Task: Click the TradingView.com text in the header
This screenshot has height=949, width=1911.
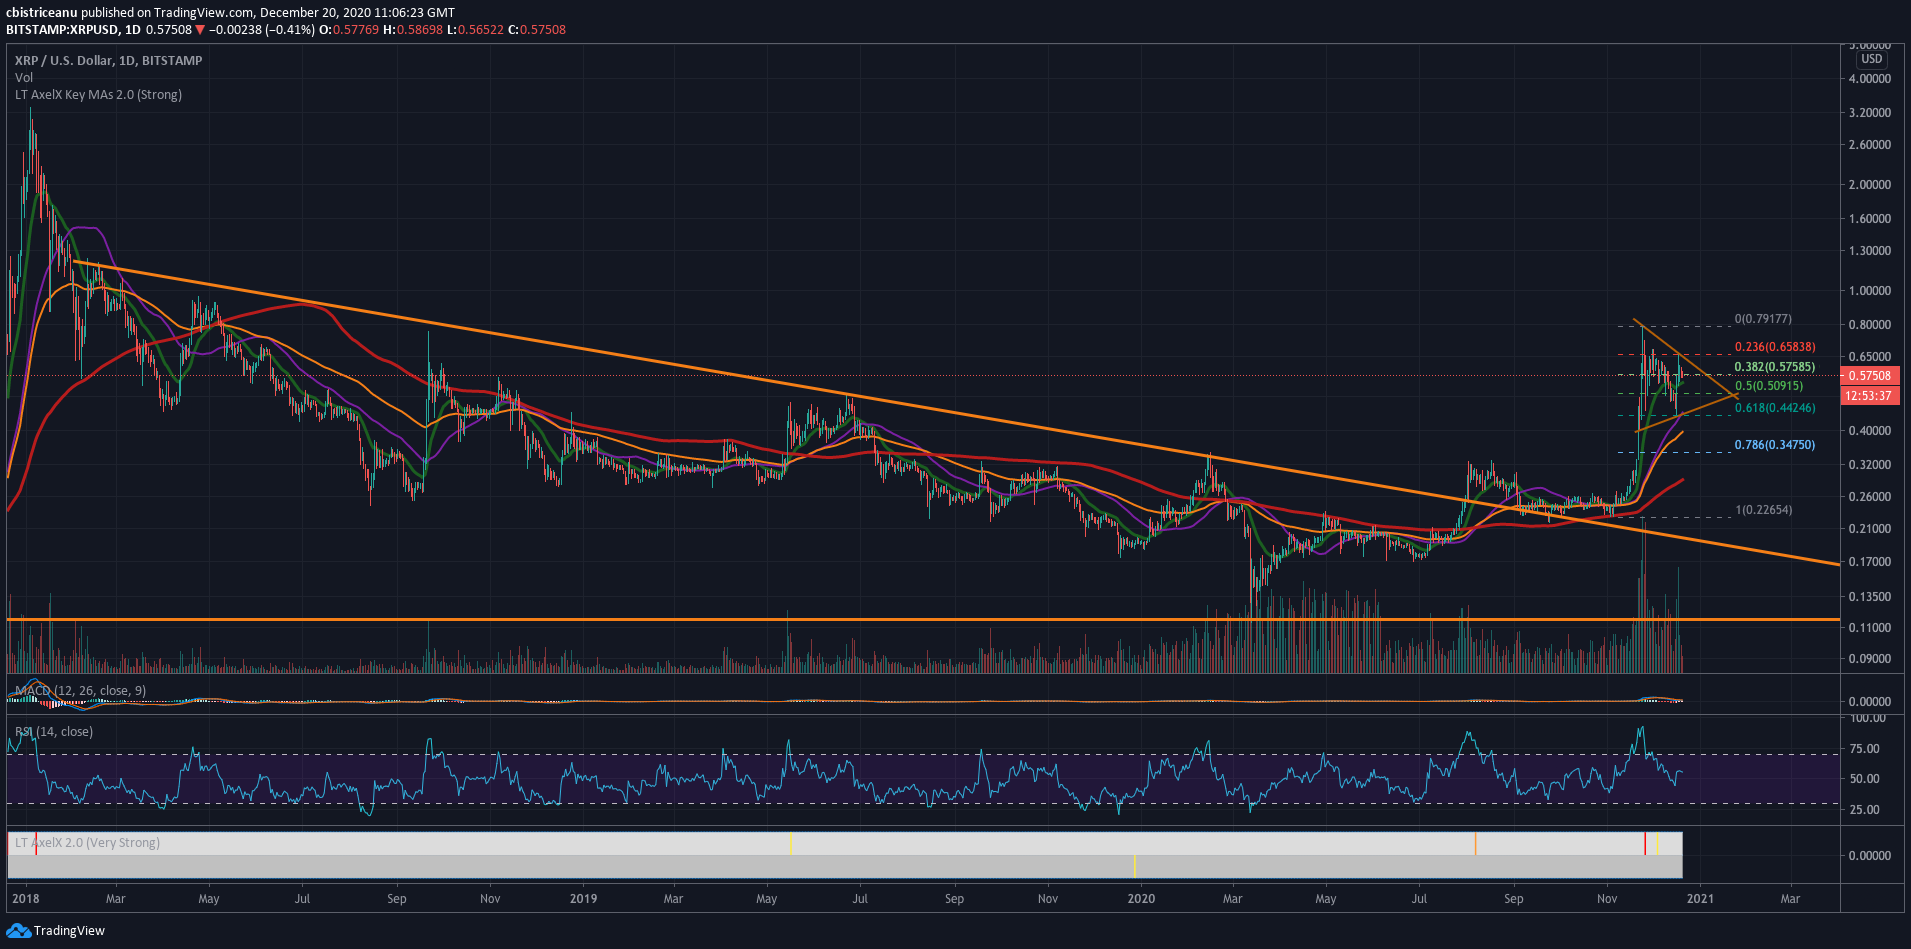Action: [x=205, y=13]
